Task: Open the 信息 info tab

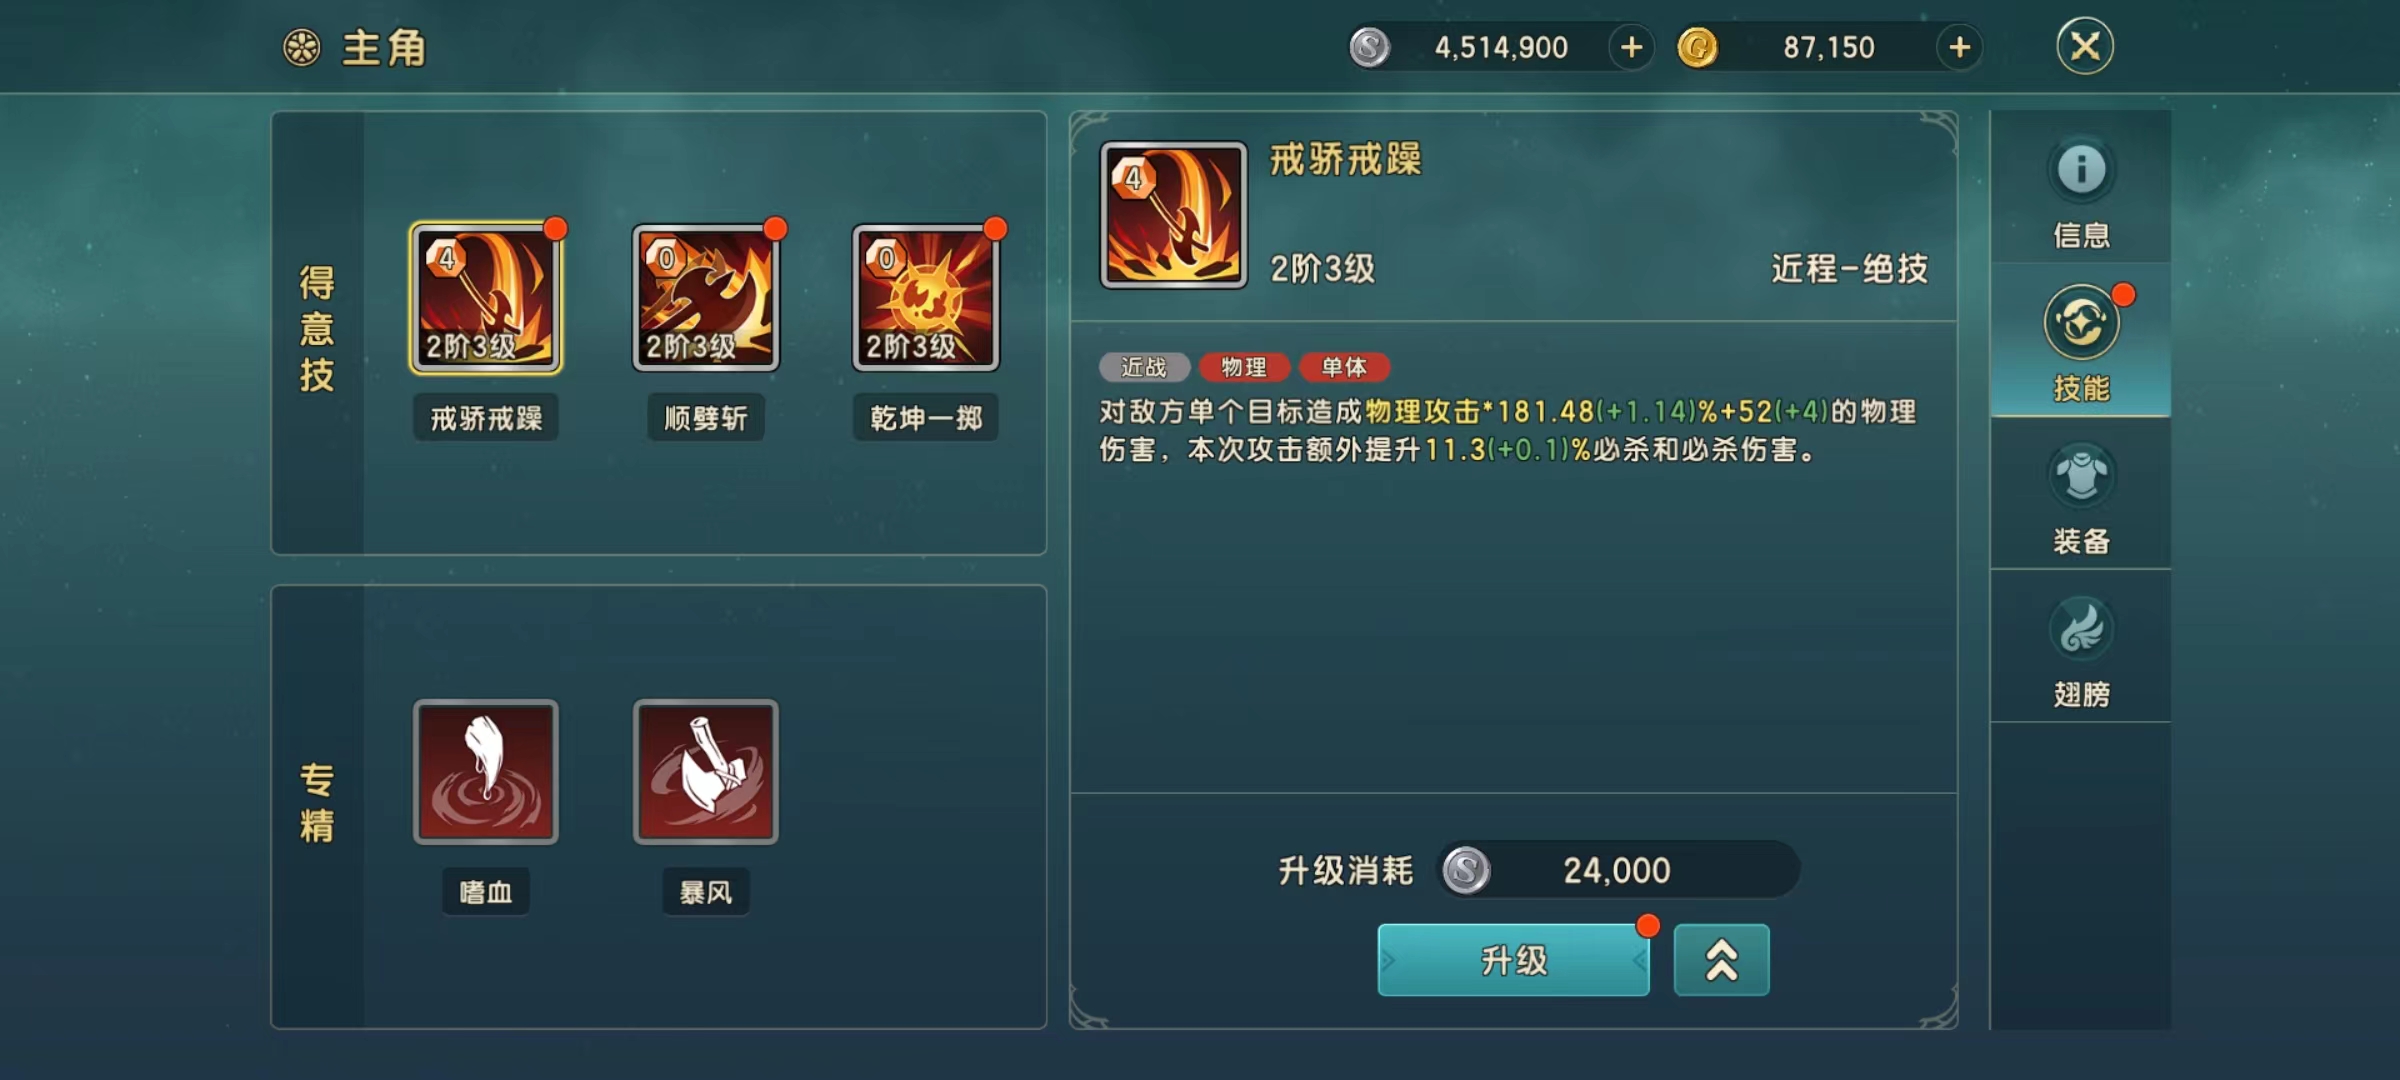Action: pos(2081,191)
